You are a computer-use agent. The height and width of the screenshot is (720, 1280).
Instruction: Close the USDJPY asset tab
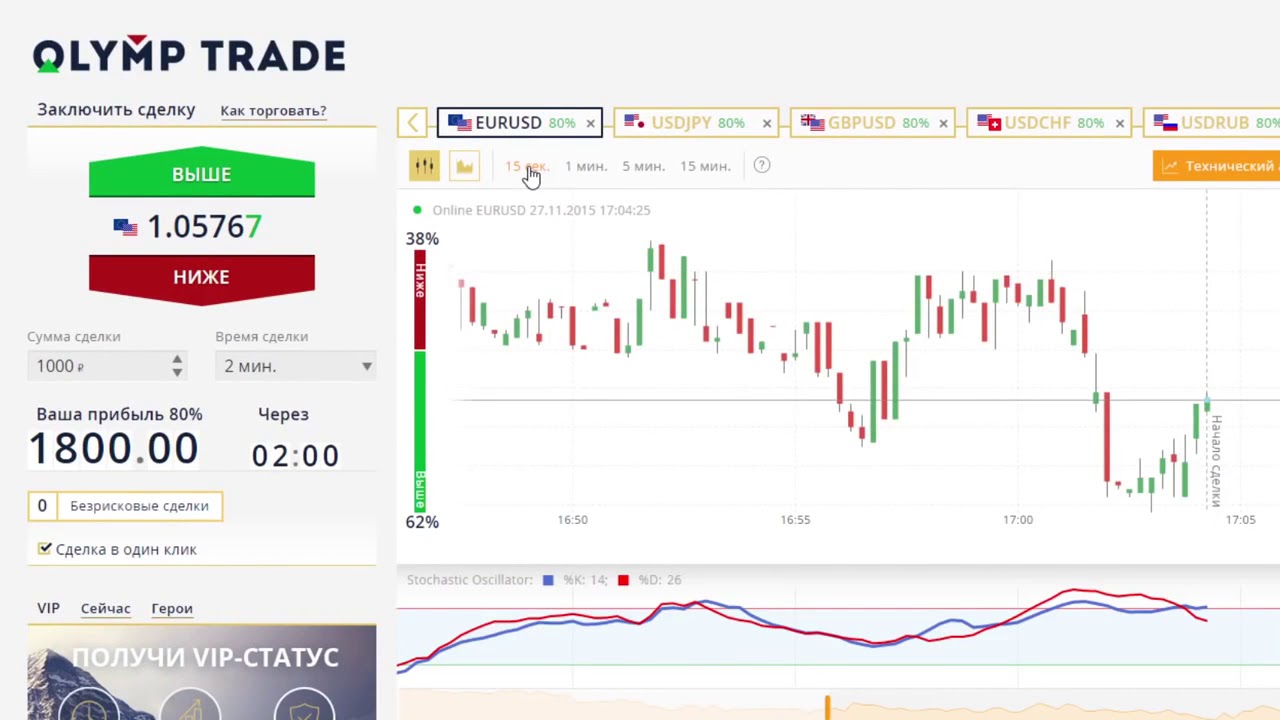[767, 123]
